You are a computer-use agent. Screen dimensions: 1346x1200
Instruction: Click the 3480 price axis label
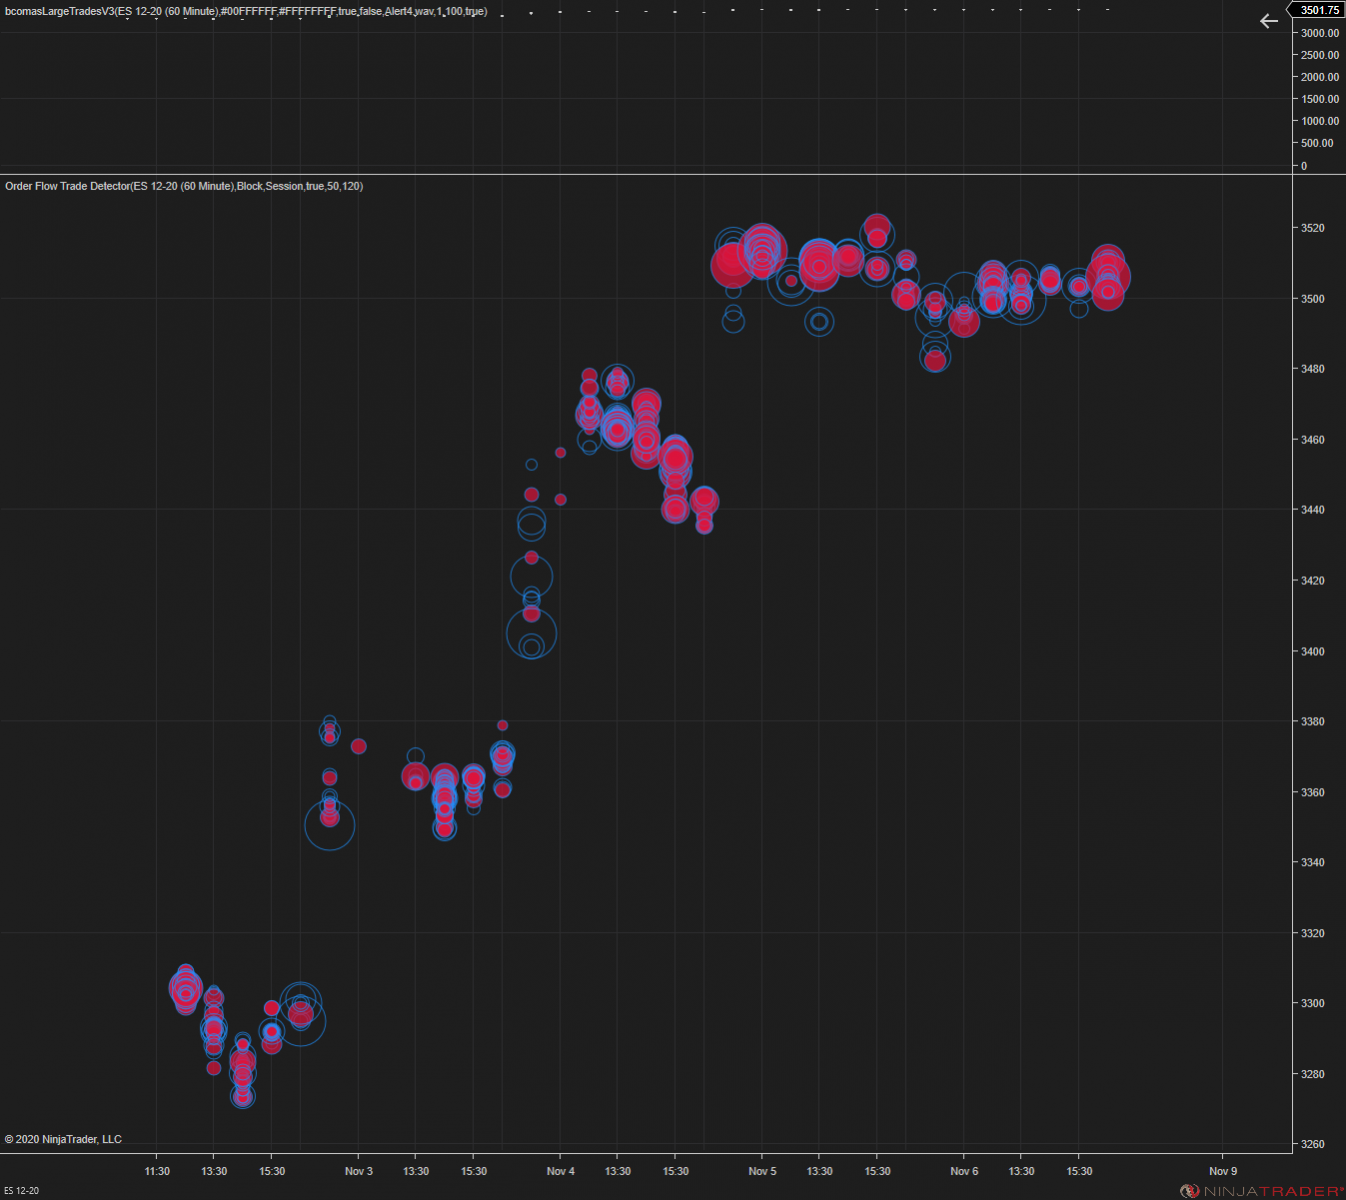[x=1313, y=369]
